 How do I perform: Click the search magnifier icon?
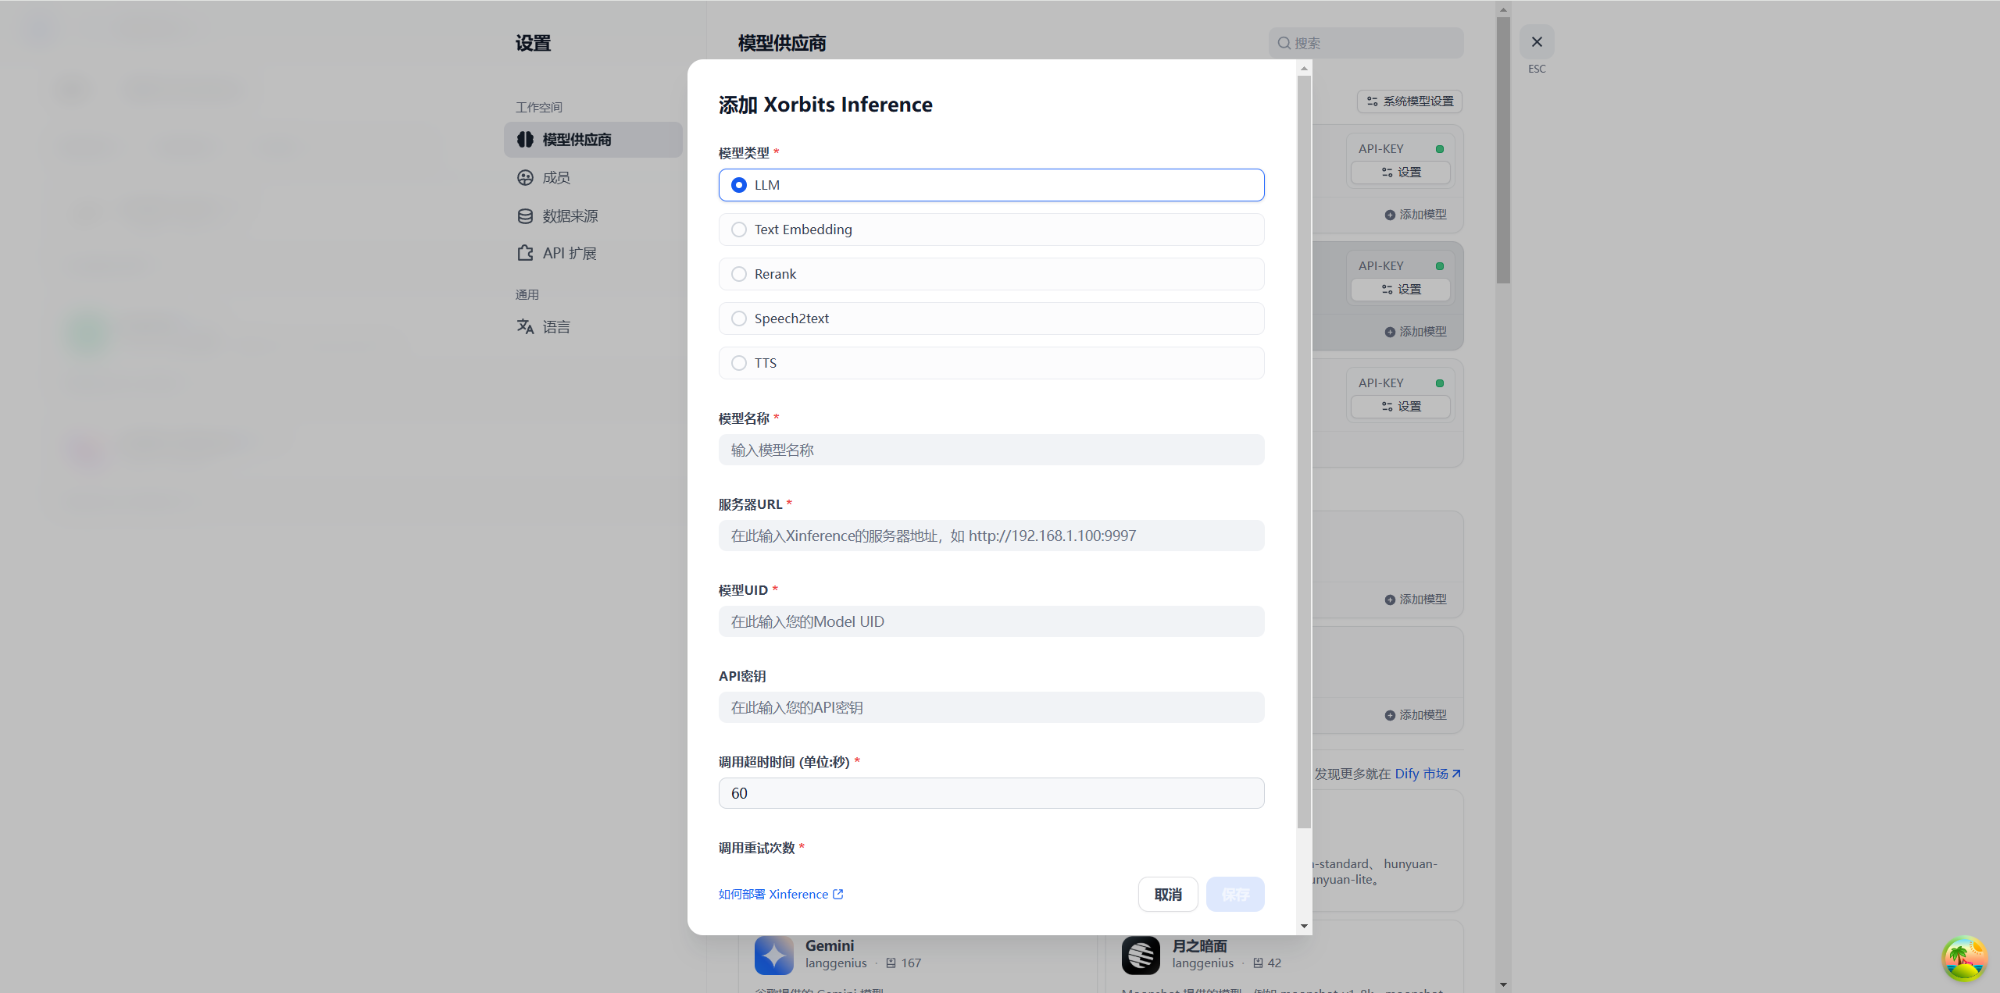(1284, 43)
